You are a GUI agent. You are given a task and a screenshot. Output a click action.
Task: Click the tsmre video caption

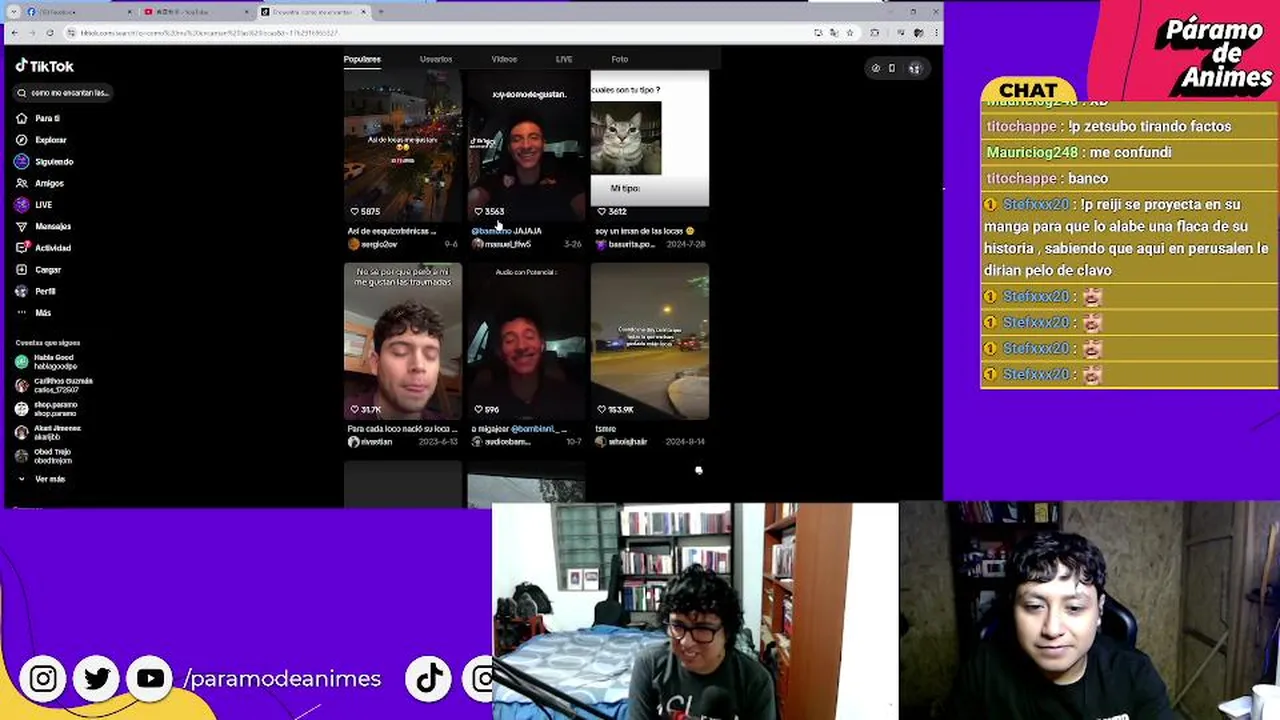(x=606, y=429)
